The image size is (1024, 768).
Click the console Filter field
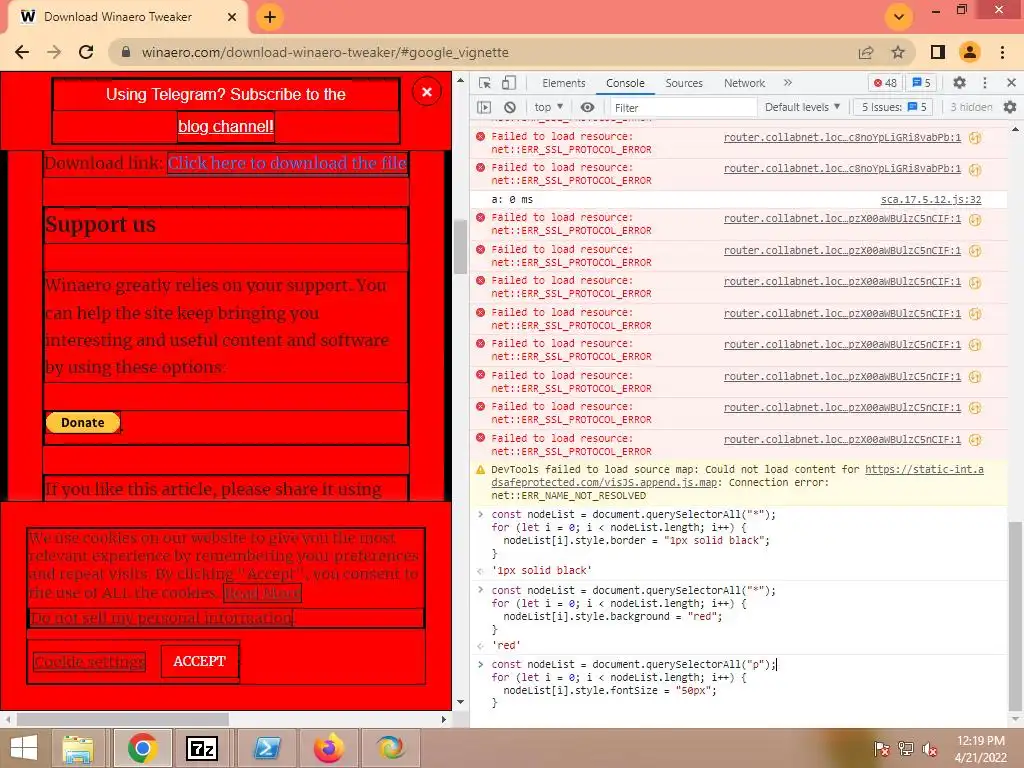(x=684, y=108)
